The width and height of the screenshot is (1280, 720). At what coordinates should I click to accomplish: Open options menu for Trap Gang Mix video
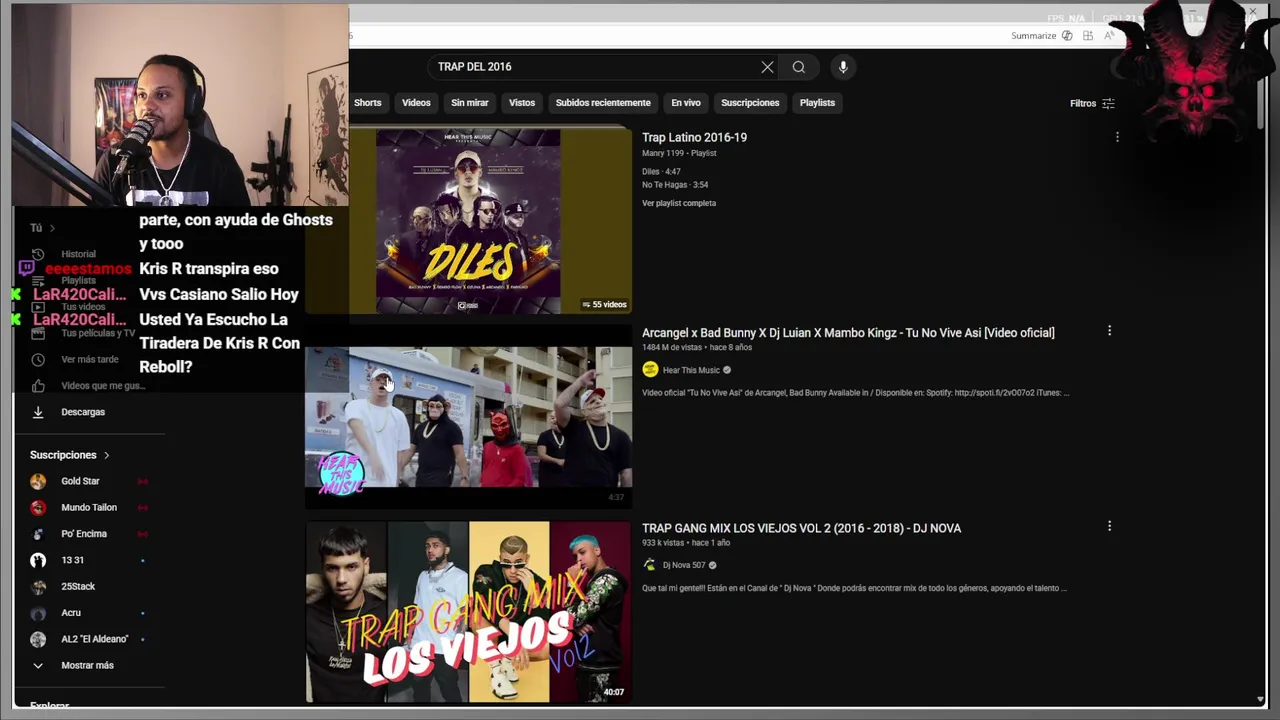(1109, 526)
